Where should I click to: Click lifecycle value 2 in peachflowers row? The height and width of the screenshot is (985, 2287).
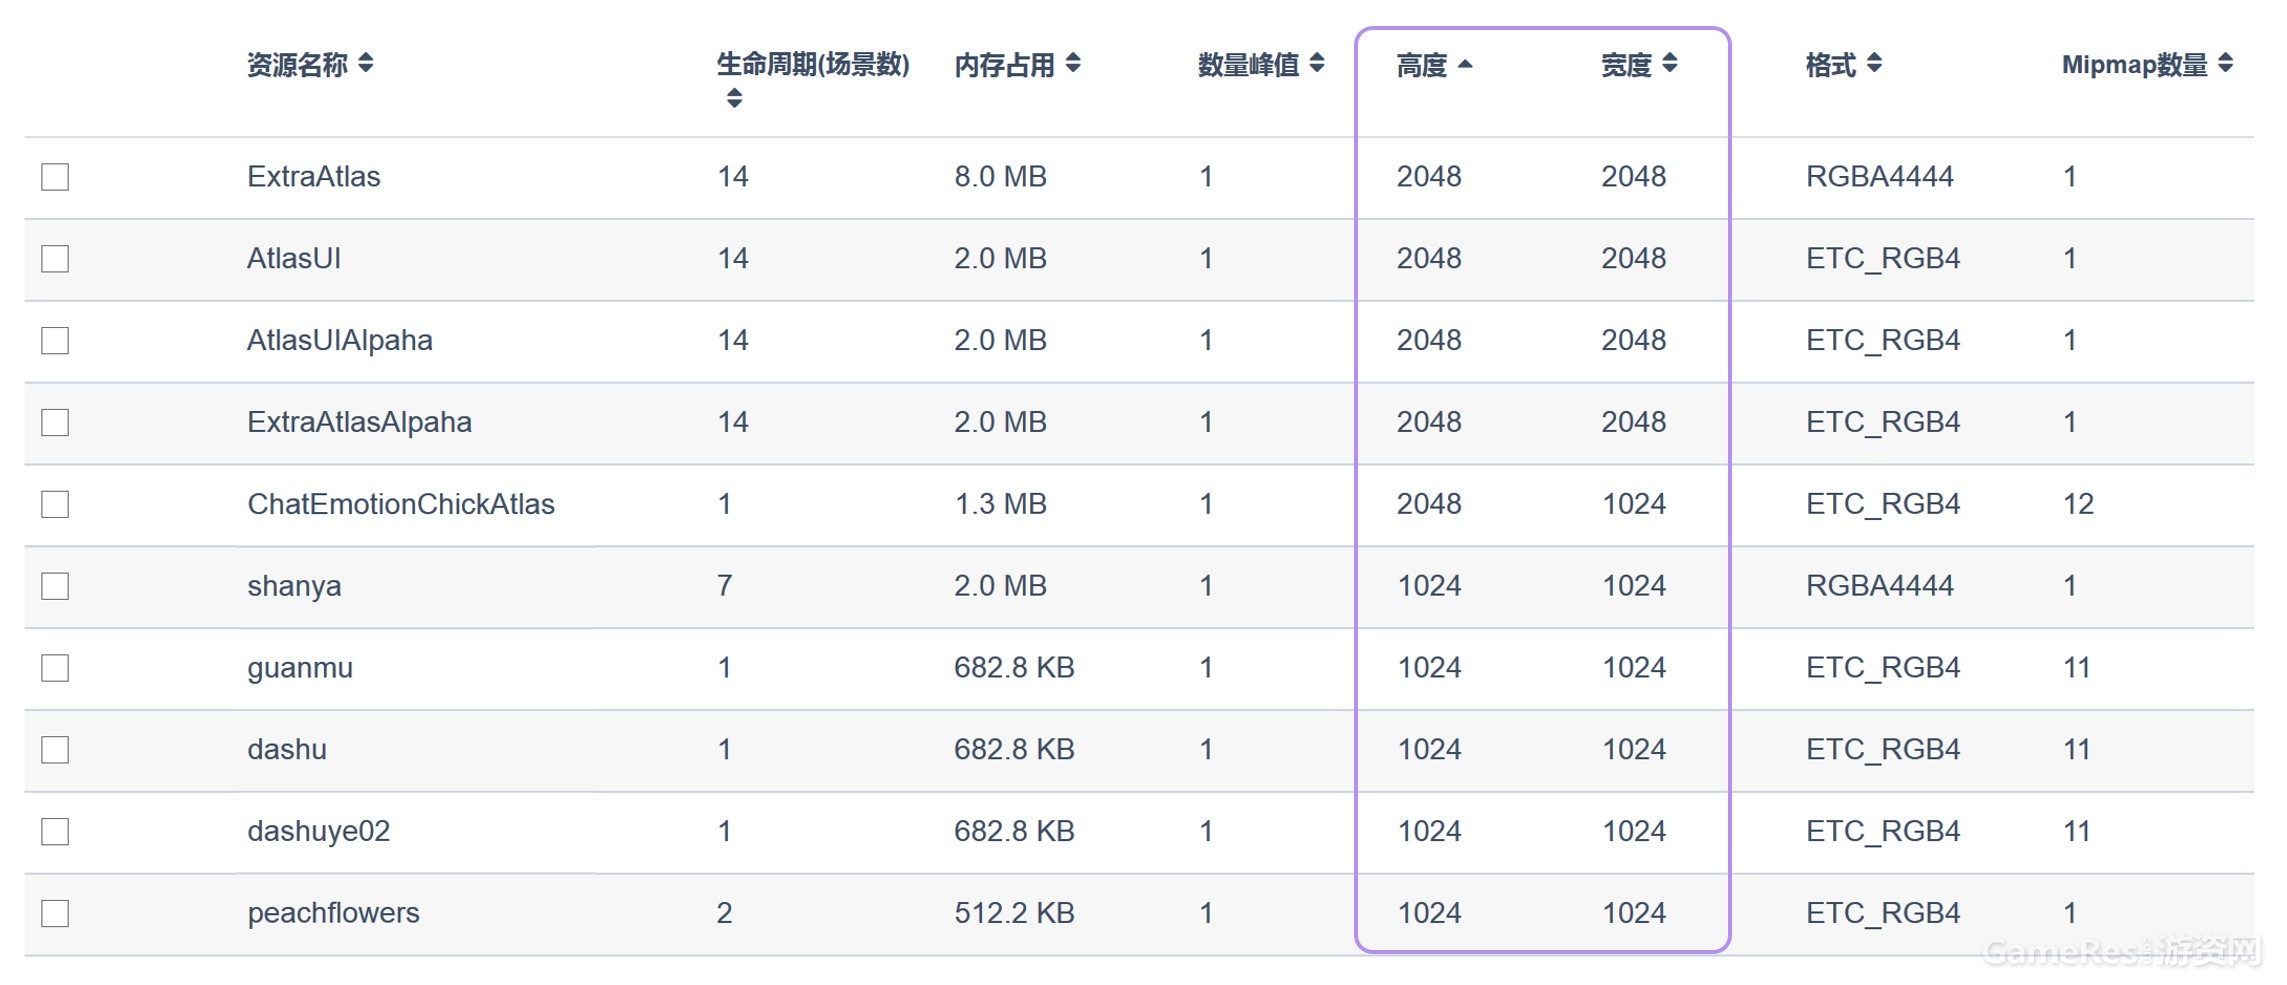click(x=725, y=913)
